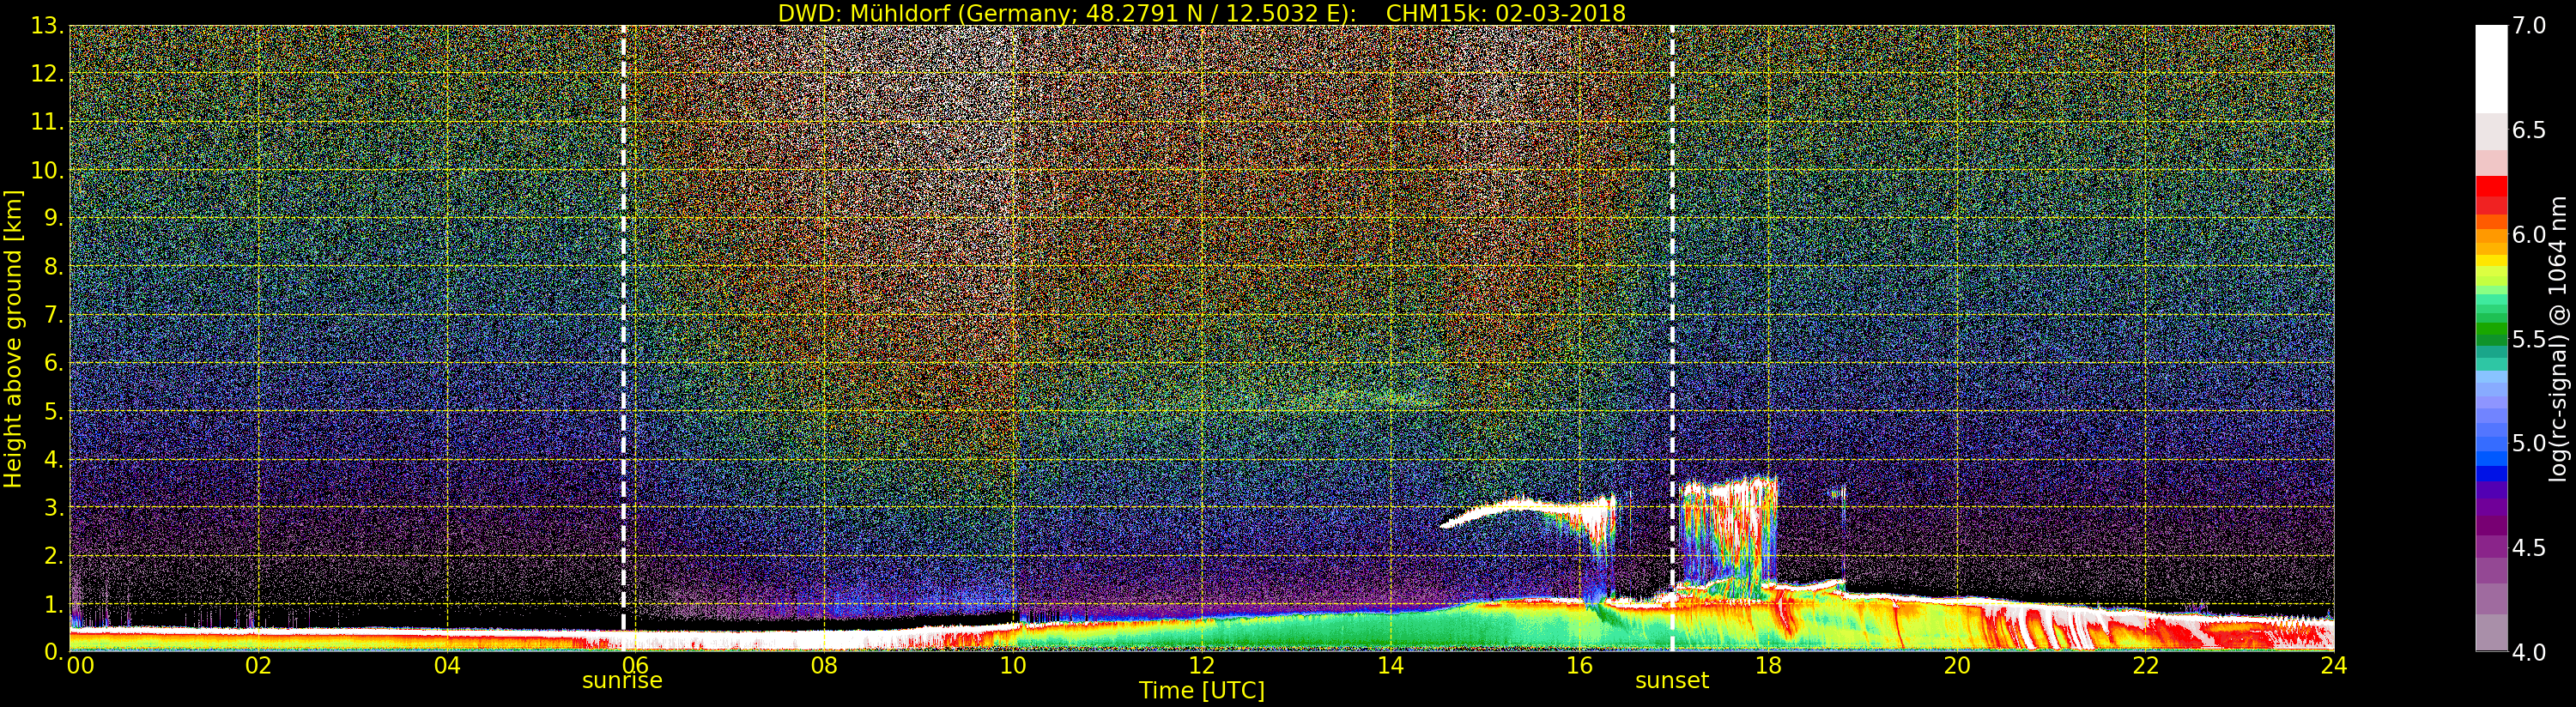Screen dimensions: 2576x707
Task: Click the 'sunrise' label below the time axis
Action: [622, 681]
